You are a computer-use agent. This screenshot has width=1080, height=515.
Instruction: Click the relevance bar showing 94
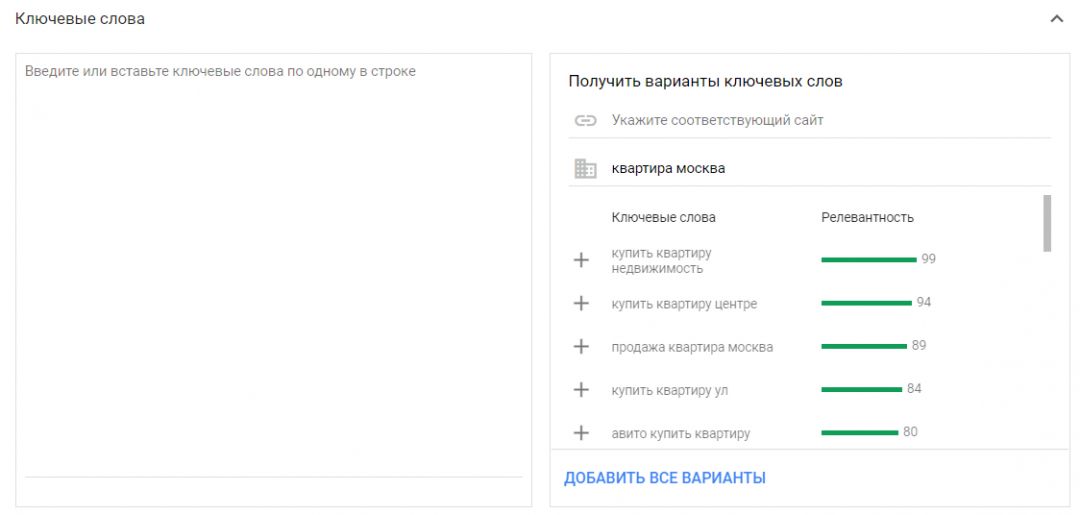[x=866, y=303]
